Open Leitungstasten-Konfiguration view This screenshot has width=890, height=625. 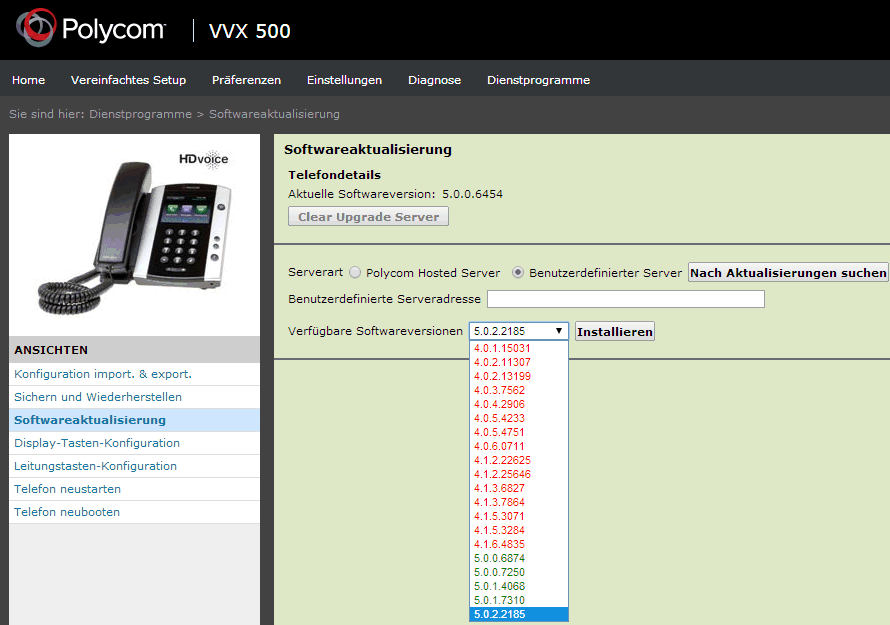tap(135, 466)
